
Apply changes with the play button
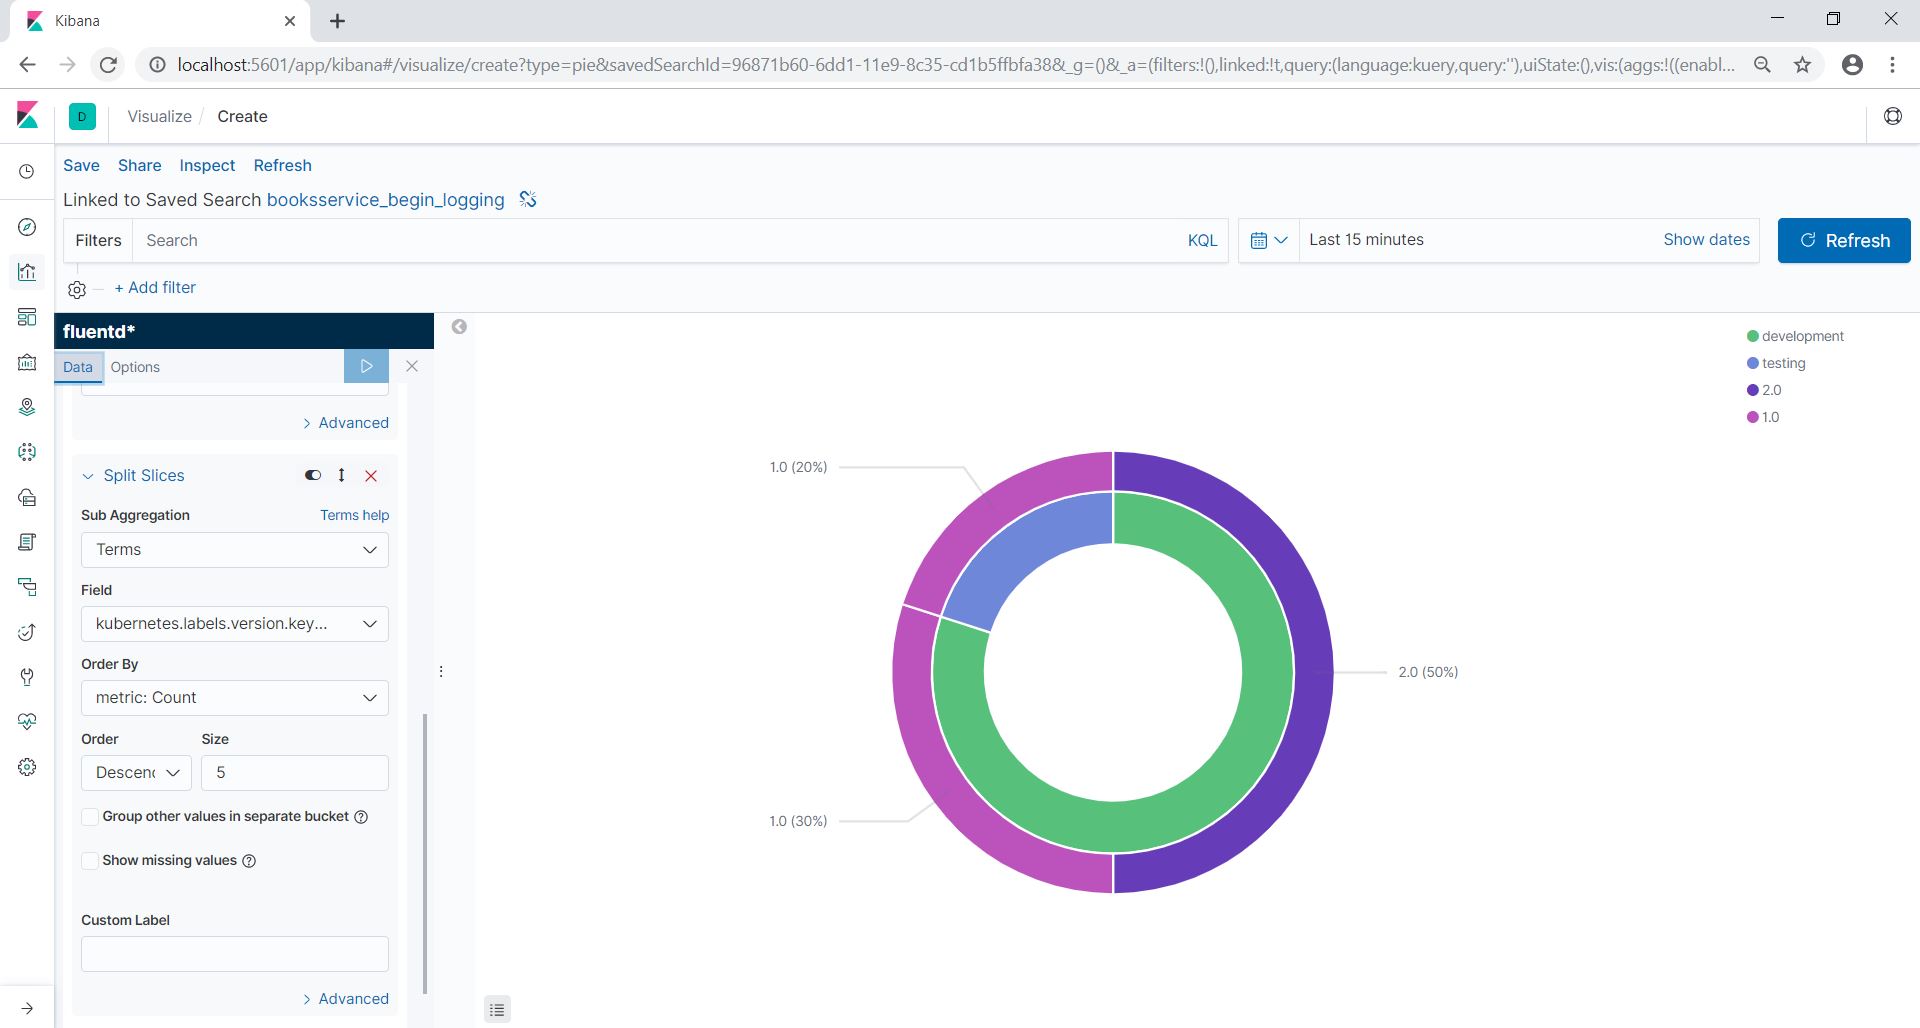point(366,366)
